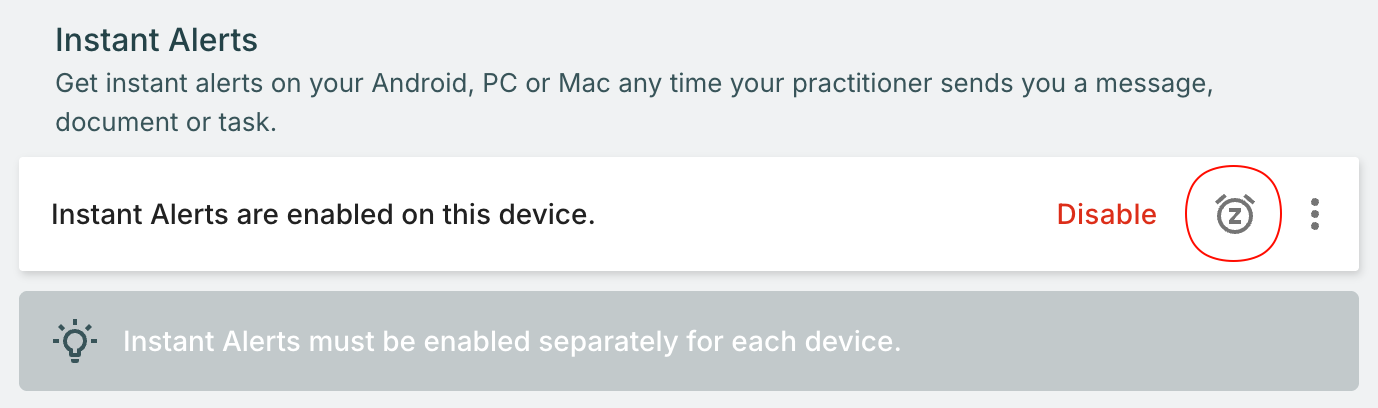Click the 'Get instant alerts' description paragraph
Image resolution: width=1378 pixels, height=408 pixels.
pyautogui.click(x=634, y=82)
